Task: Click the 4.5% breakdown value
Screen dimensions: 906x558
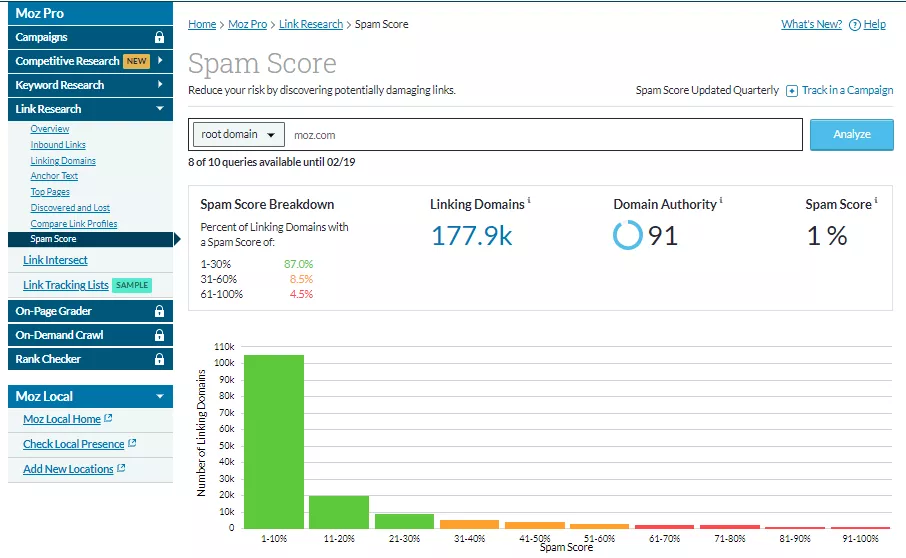Action: (x=301, y=295)
